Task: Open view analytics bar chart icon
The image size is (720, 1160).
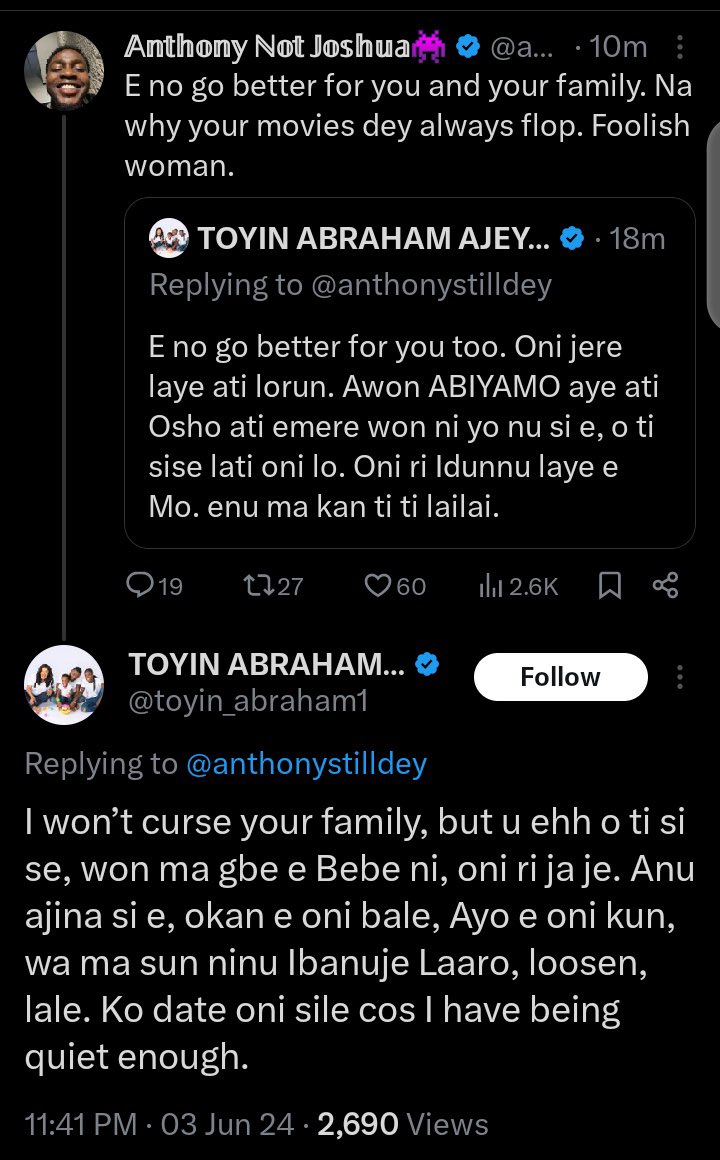Action: [491, 586]
